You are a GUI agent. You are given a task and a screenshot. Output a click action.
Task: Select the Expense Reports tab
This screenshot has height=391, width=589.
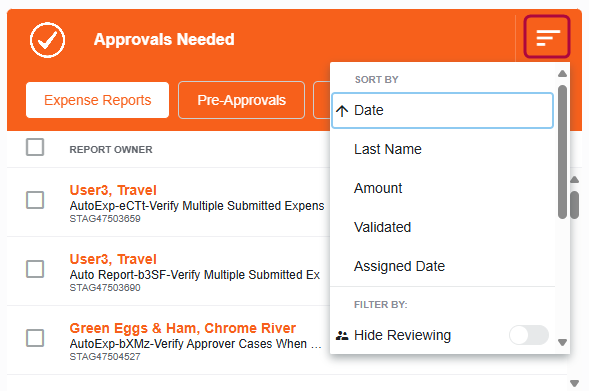(97, 100)
